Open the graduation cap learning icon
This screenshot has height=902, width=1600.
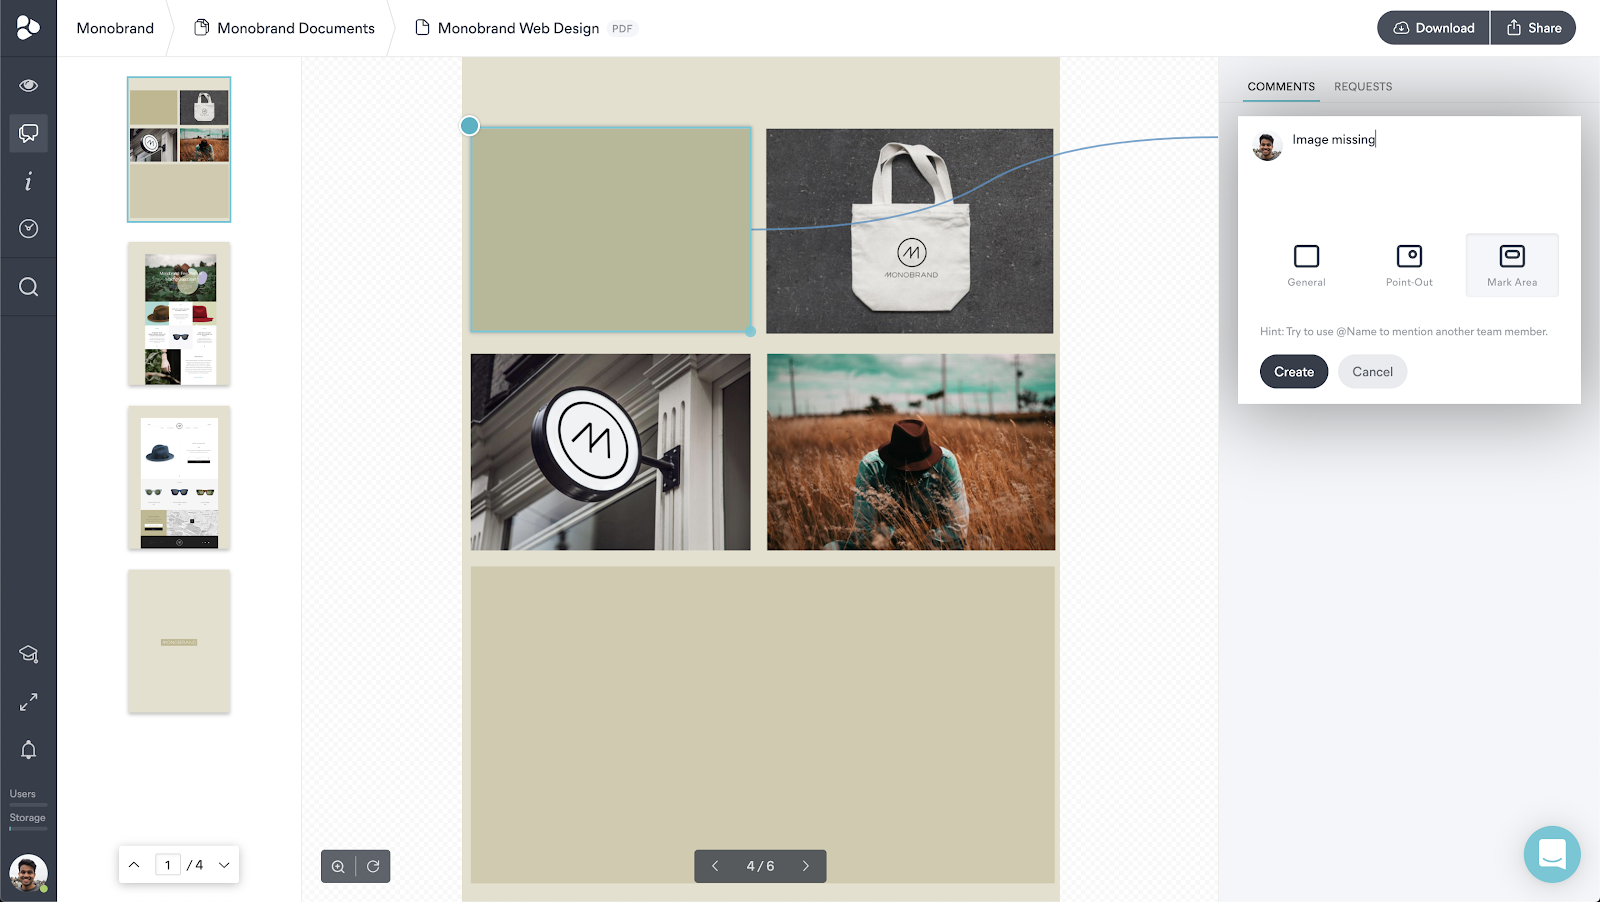tap(29, 654)
